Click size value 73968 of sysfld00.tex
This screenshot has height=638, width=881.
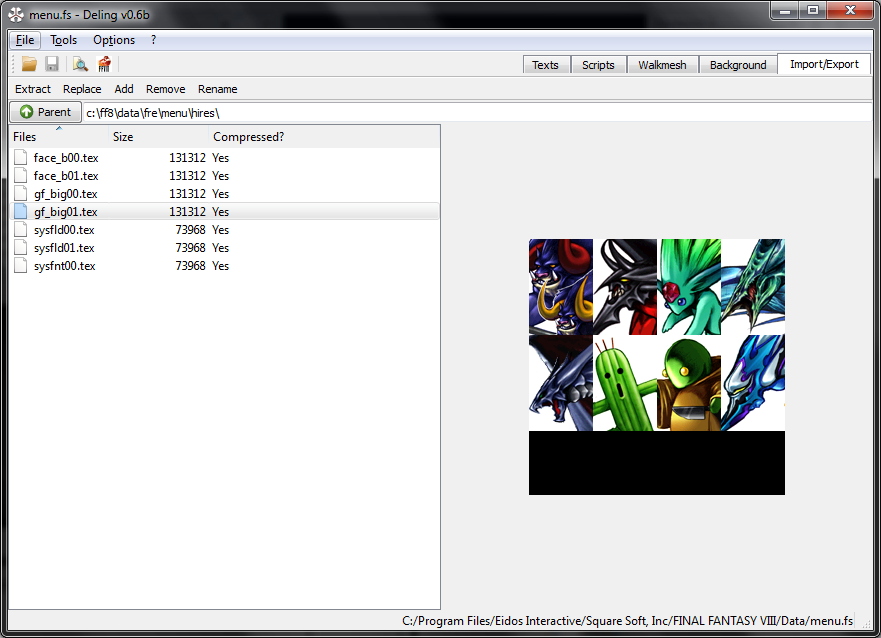tap(190, 230)
